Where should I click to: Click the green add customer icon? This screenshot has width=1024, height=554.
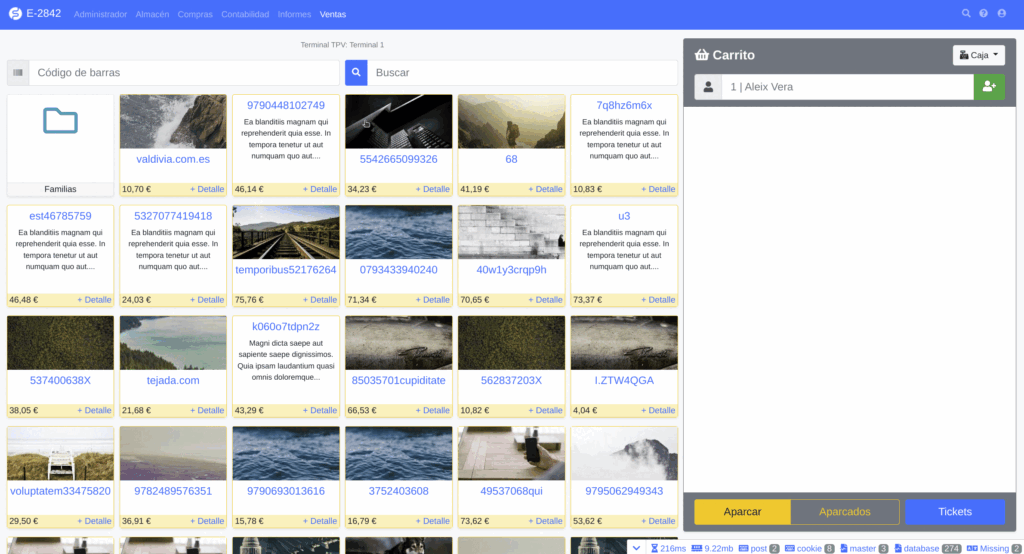(x=989, y=87)
